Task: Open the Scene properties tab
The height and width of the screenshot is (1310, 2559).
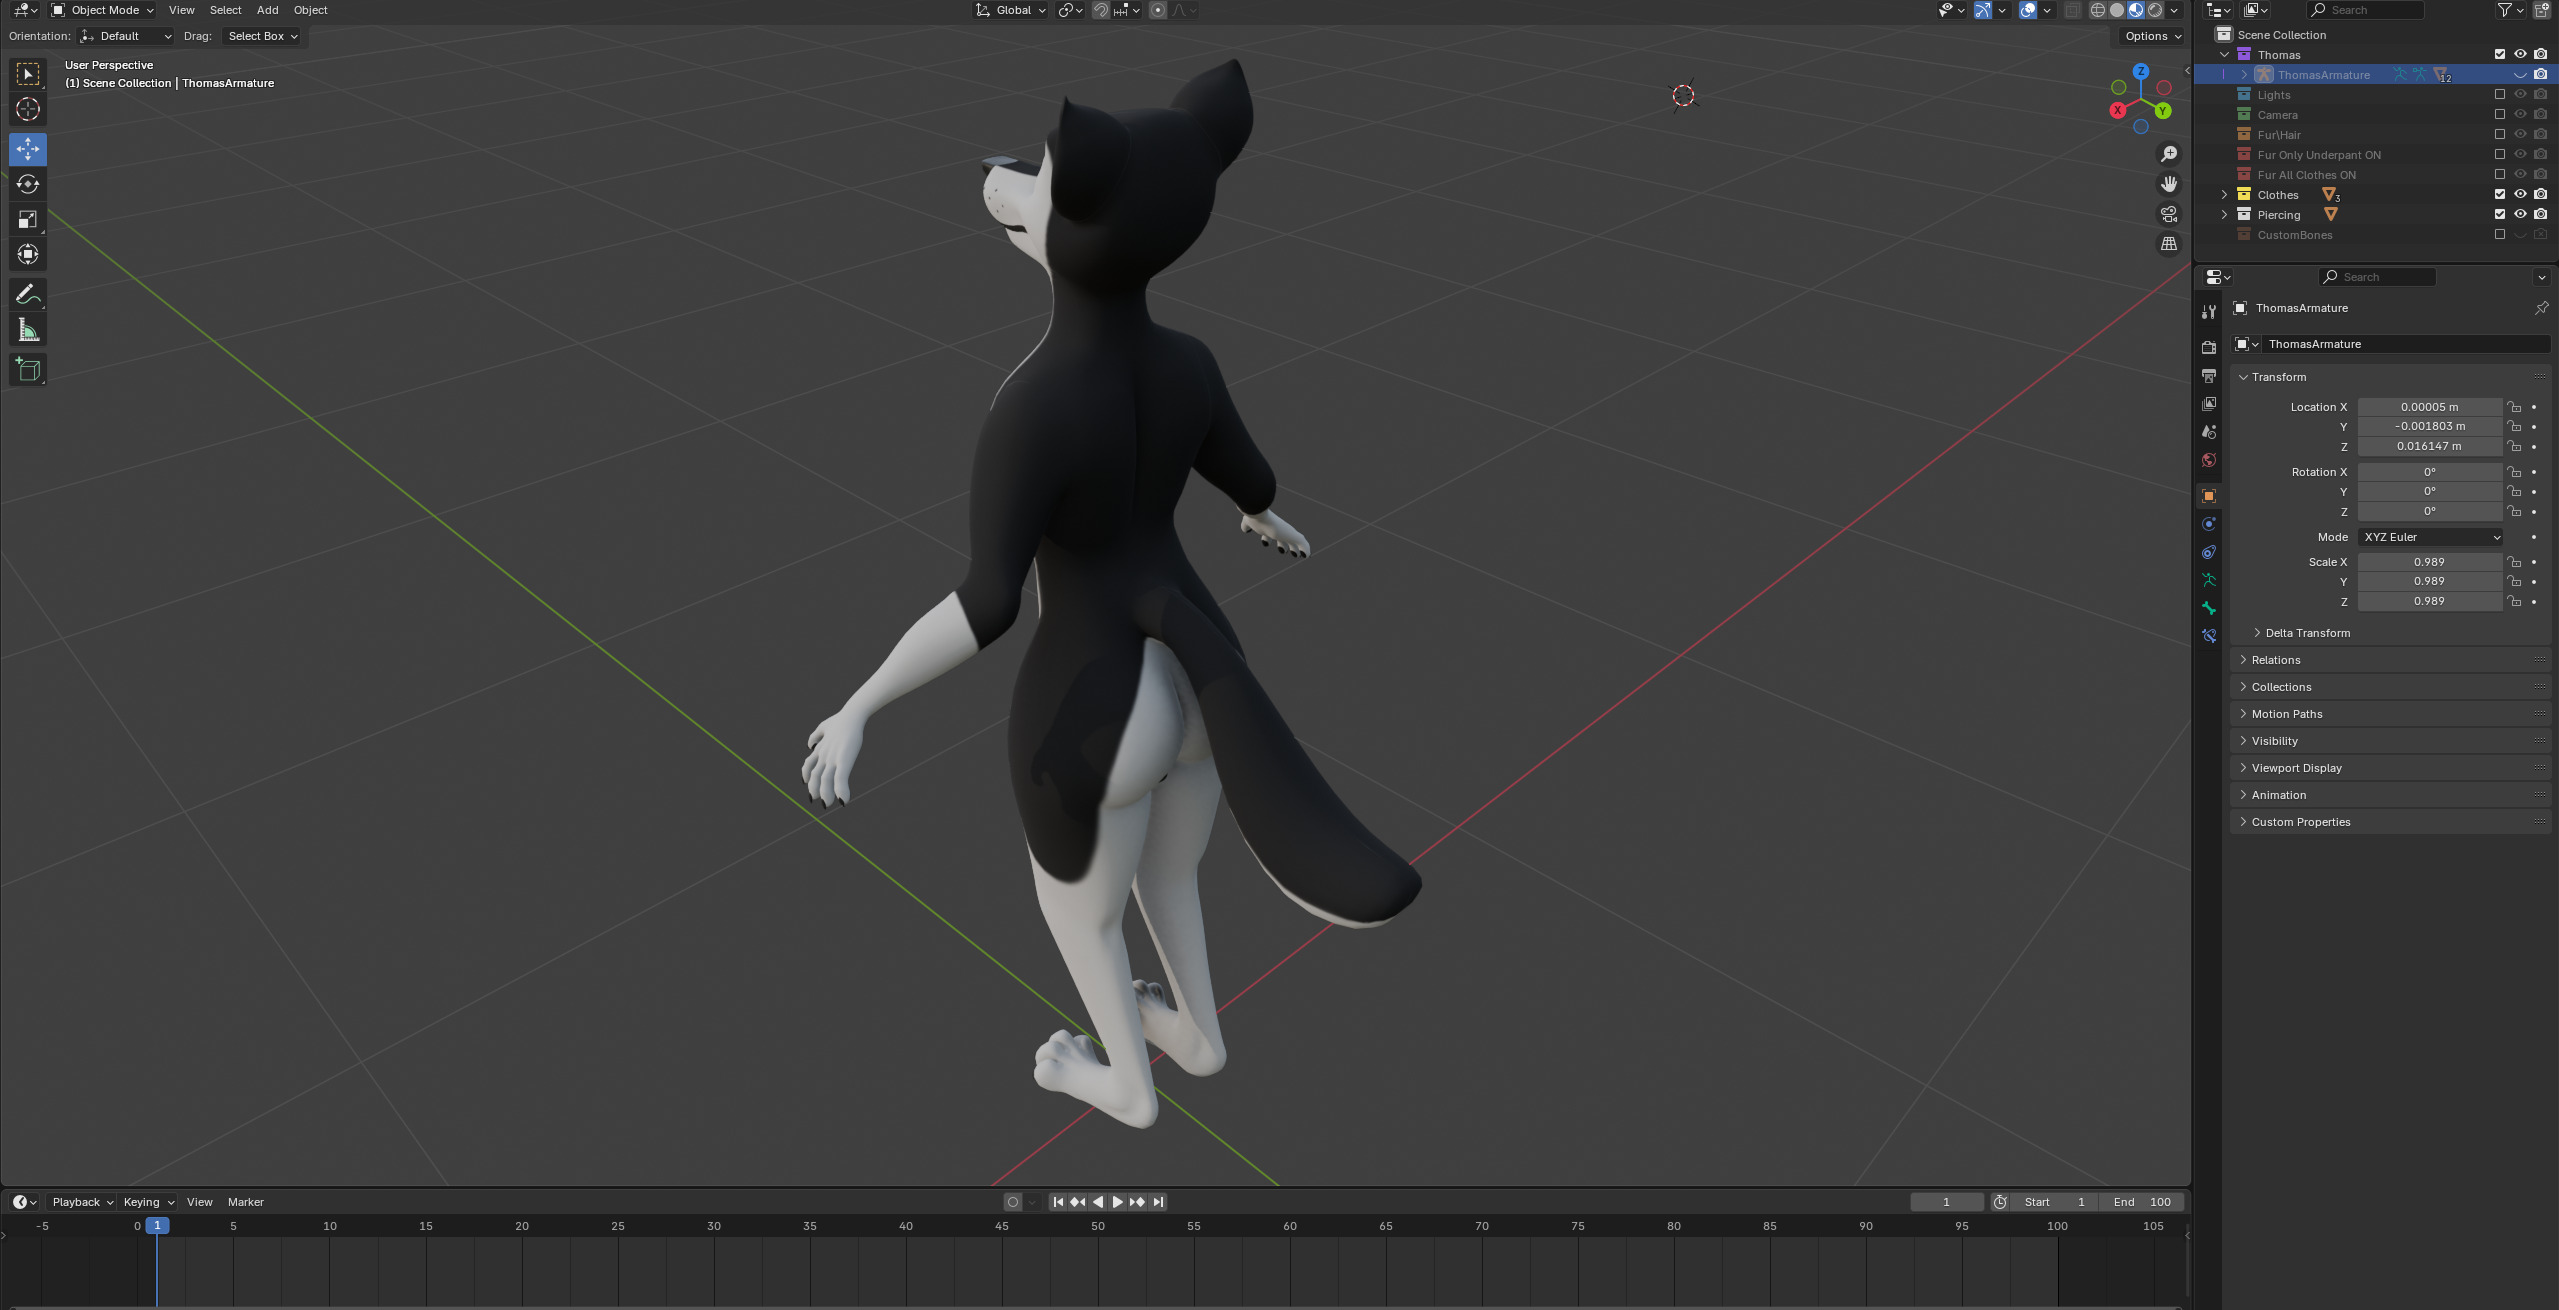Action: 2209,432
